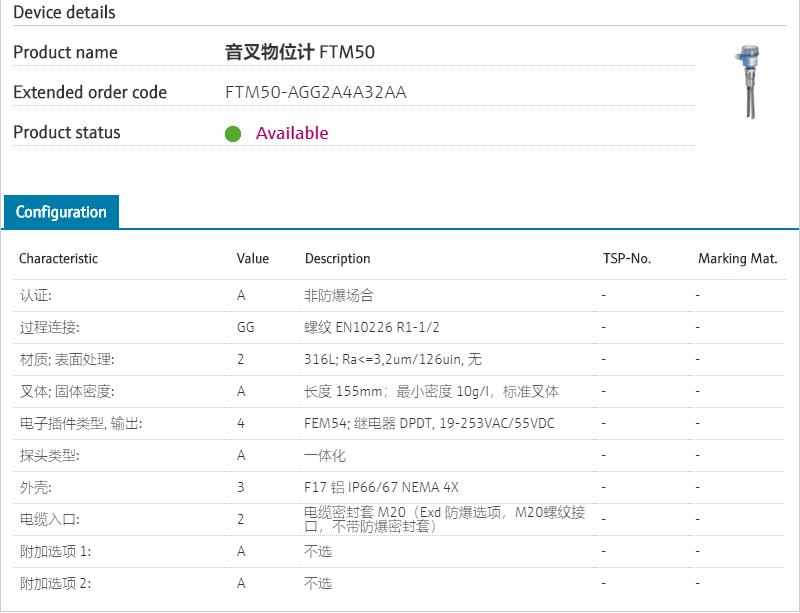Click the green Available status indicator

[x=233, y=133]
